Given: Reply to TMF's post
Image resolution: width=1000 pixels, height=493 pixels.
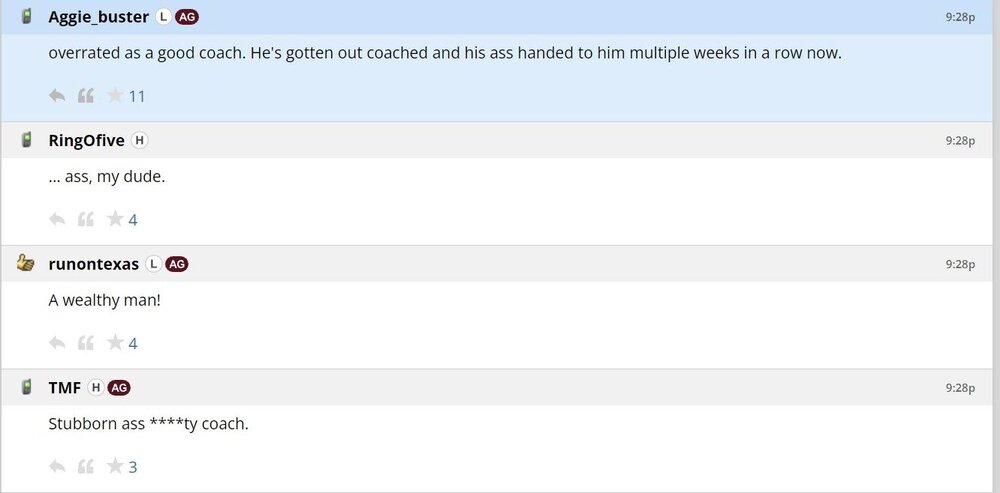Looking at the screenshot, I should 57,467.
